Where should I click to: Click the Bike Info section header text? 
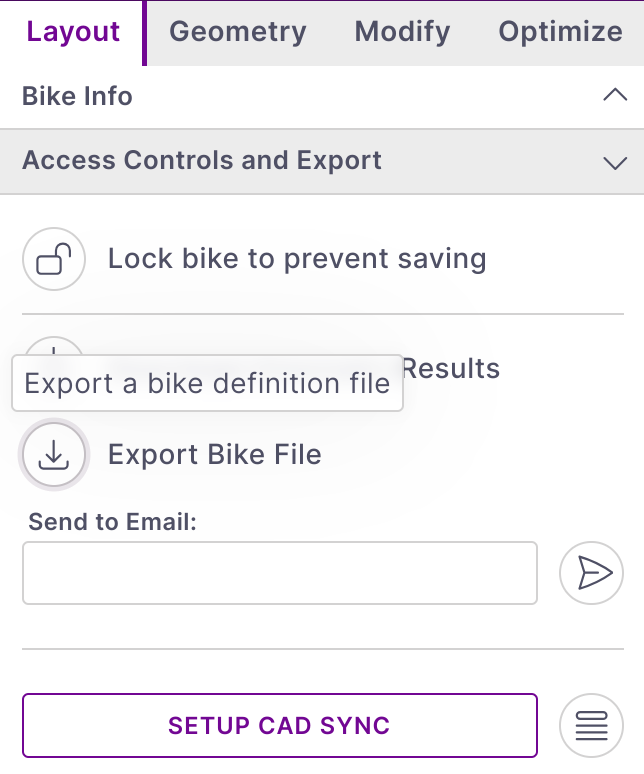pos(77,96)
